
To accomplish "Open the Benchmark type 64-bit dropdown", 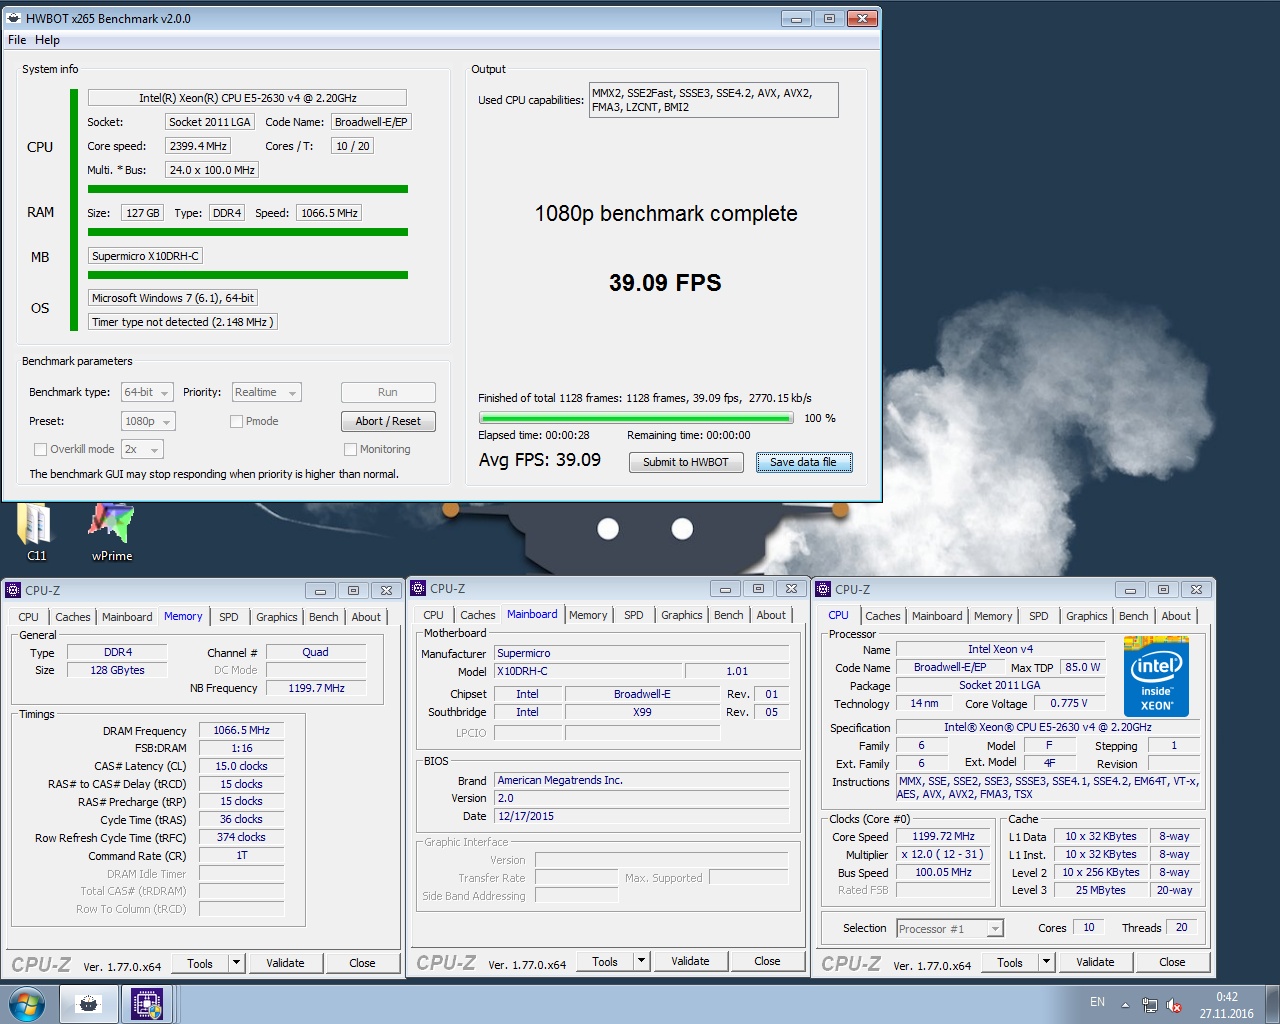I will (x=147, y=392).
